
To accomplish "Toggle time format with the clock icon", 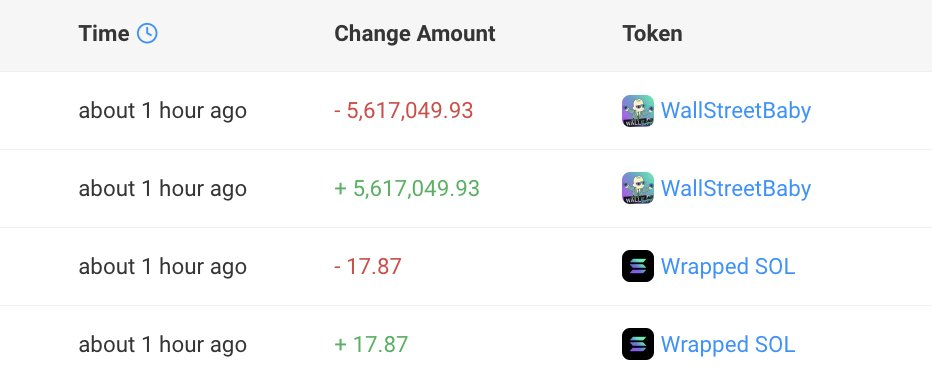I will pos(147,33).
